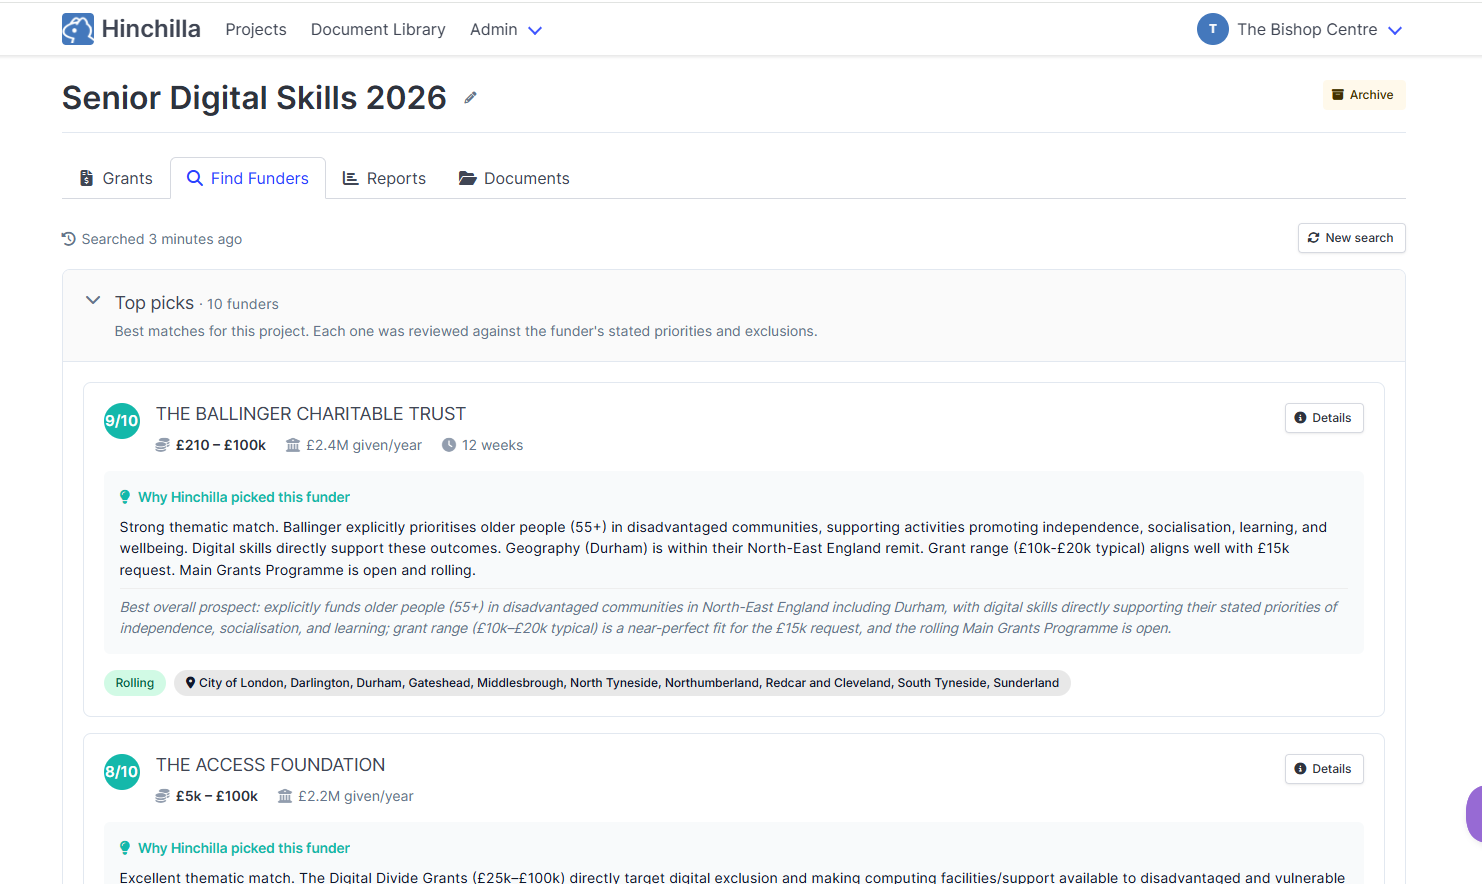The width and height of the screenshot is (1482, 884).
Task: Open the purple help widget at the screen edge
Action: 1474,814
